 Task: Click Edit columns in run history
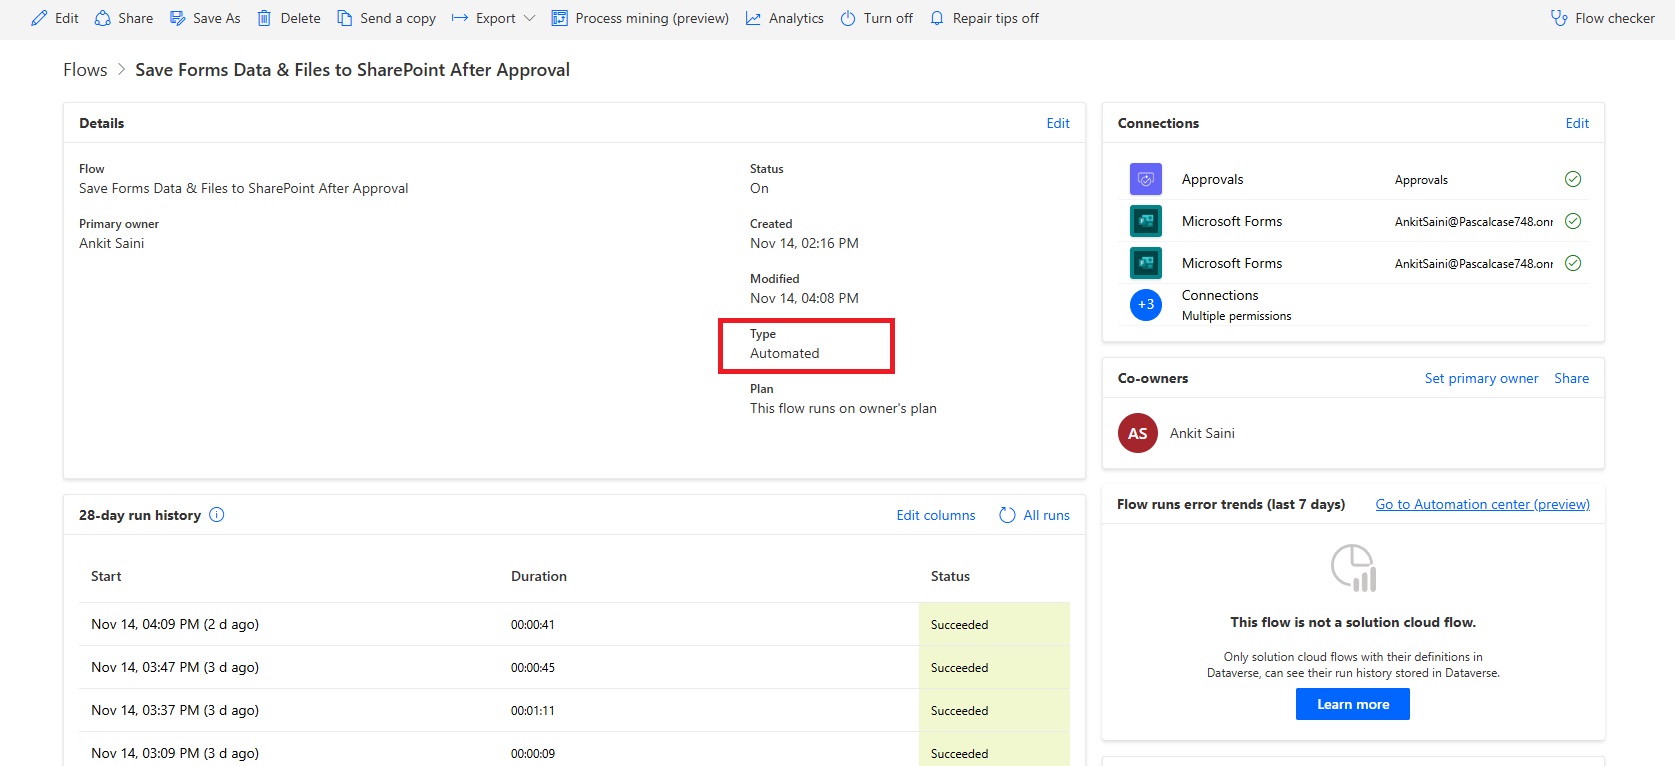(x=935, y=515)
